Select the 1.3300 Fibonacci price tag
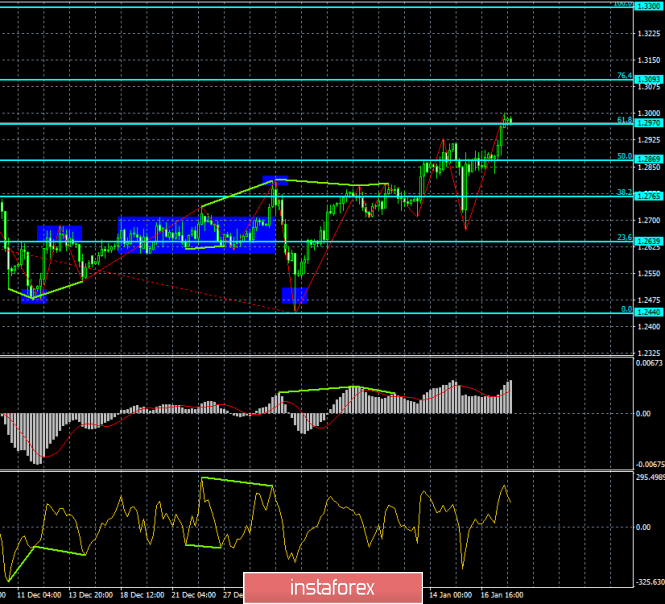 pyautogui.click(x=649, y=5)
